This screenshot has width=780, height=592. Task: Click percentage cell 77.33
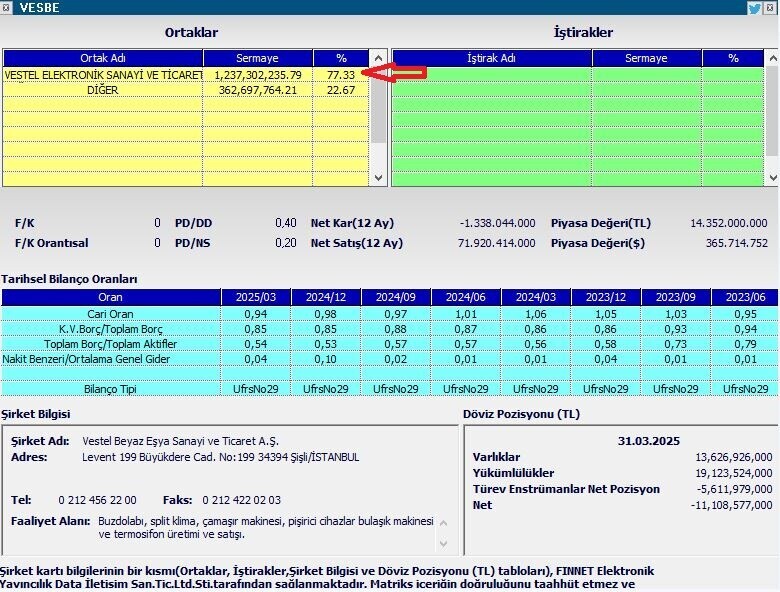[341, 75]
